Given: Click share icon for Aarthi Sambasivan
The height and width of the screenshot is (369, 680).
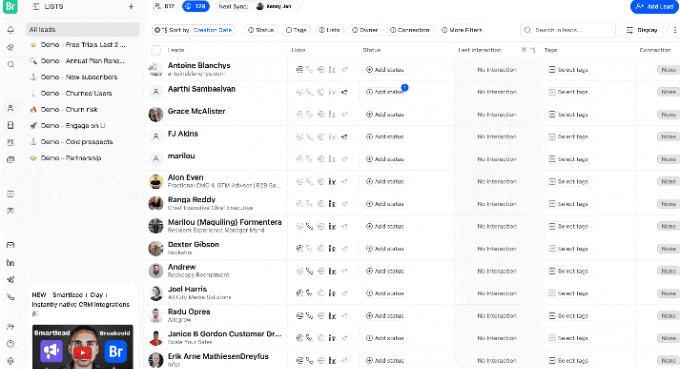Looking at the screenshot, I should point(344,92).
